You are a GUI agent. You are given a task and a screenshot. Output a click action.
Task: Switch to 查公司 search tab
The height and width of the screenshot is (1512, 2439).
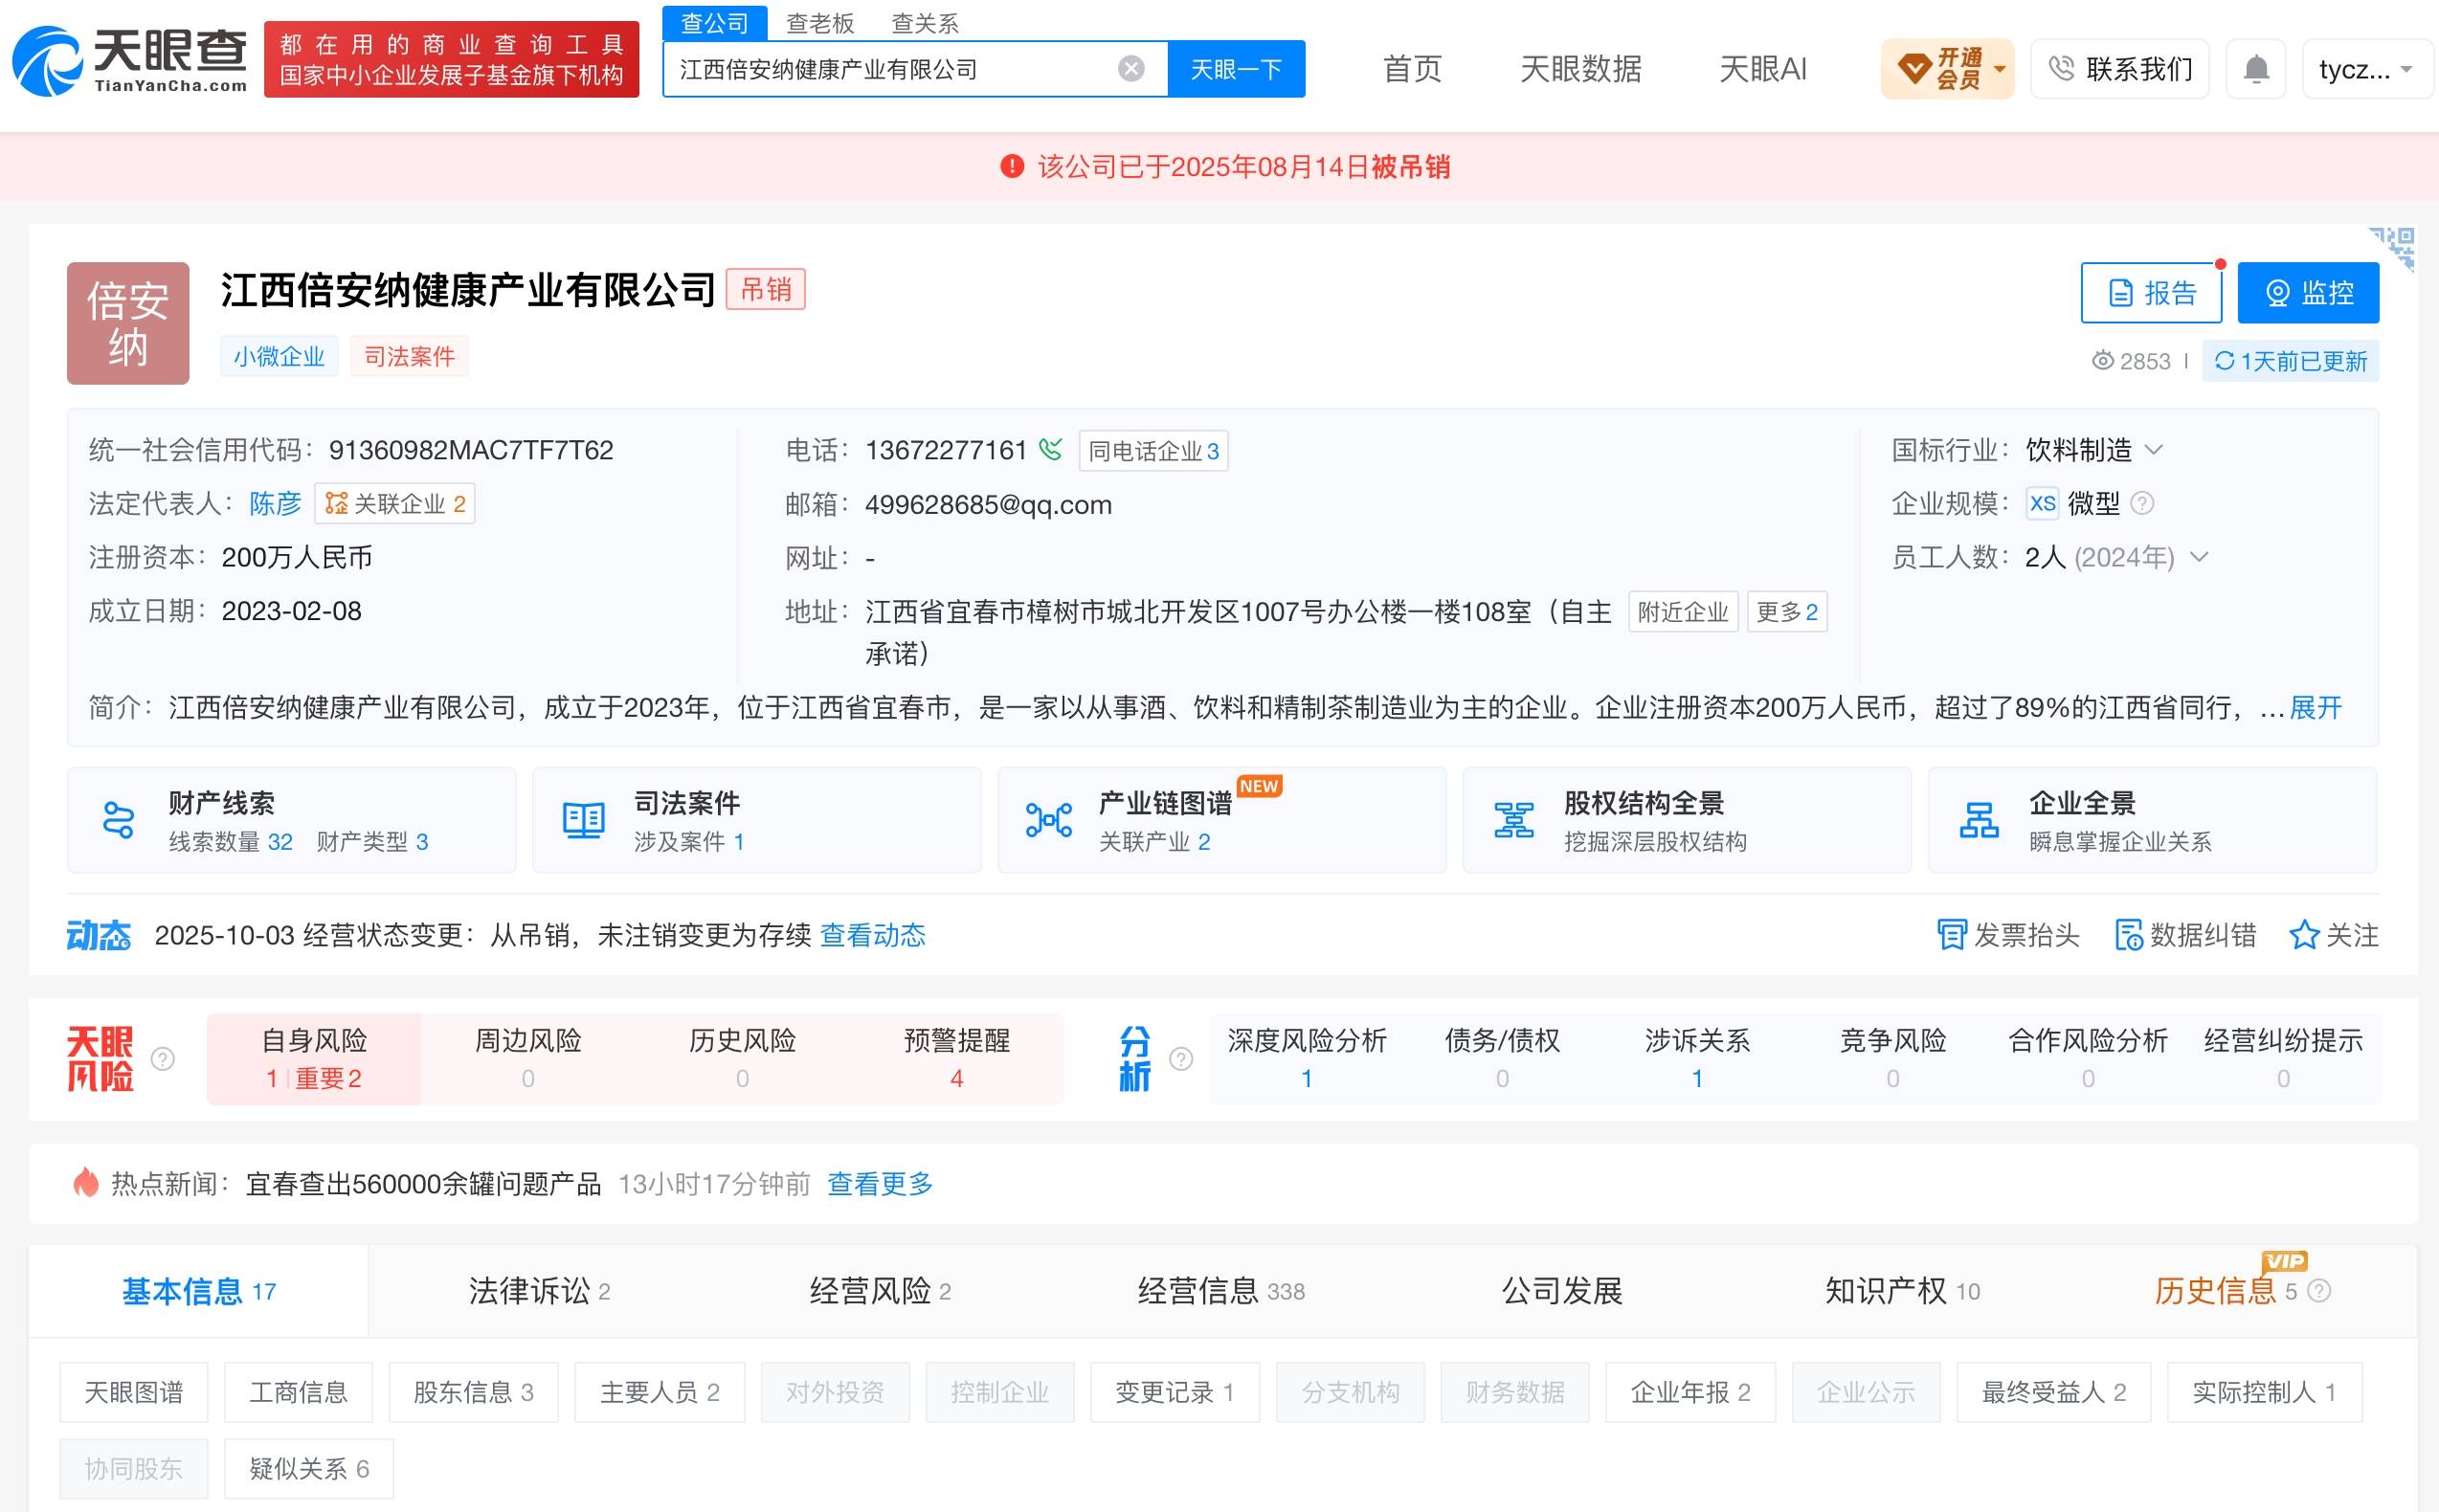click(x=715, y=23)
